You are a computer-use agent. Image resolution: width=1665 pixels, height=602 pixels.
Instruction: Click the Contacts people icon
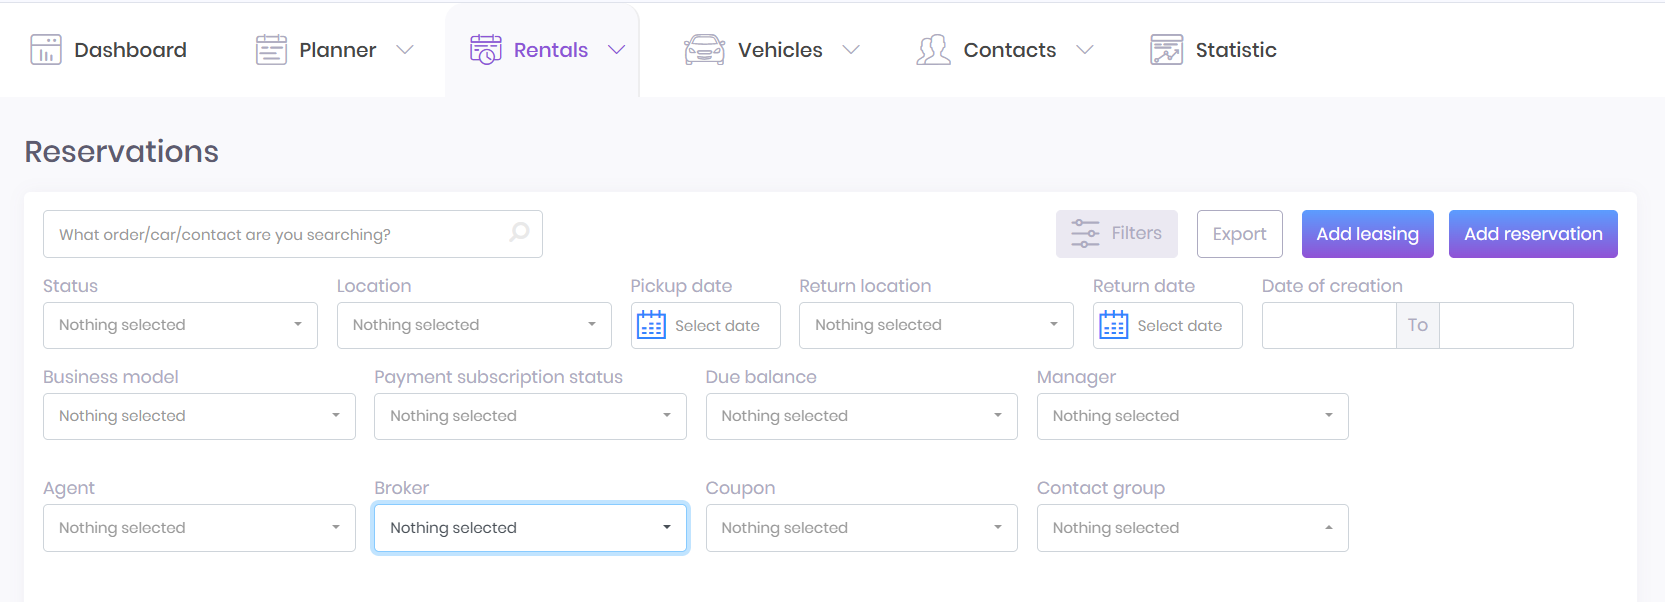pyautogui.click(x=933, y=50)
